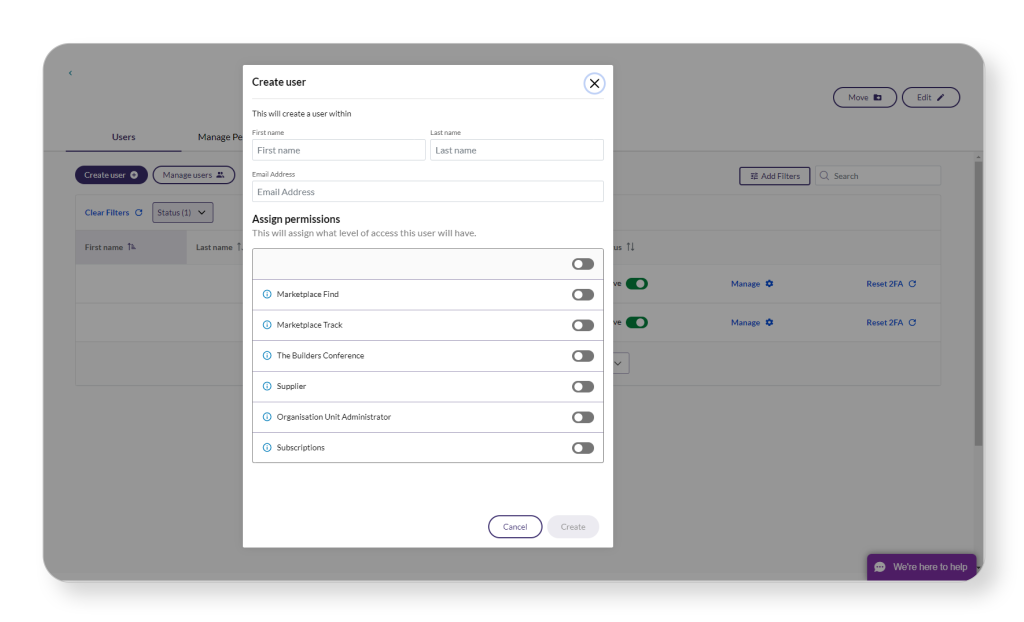1024x622 pixels.
Task: Open the chat widget saying We're here to help
Action: pyautogui.click(x=920, y=566)
